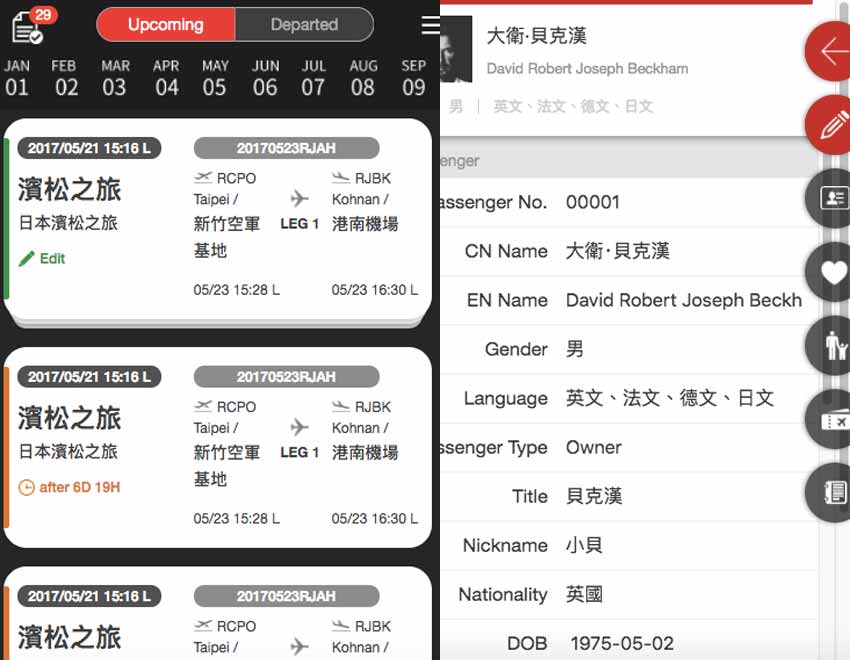The width and height of the screenshot is (850, 660).
Task: Select MAY 05 in the month bar
Action: (215, 79)
